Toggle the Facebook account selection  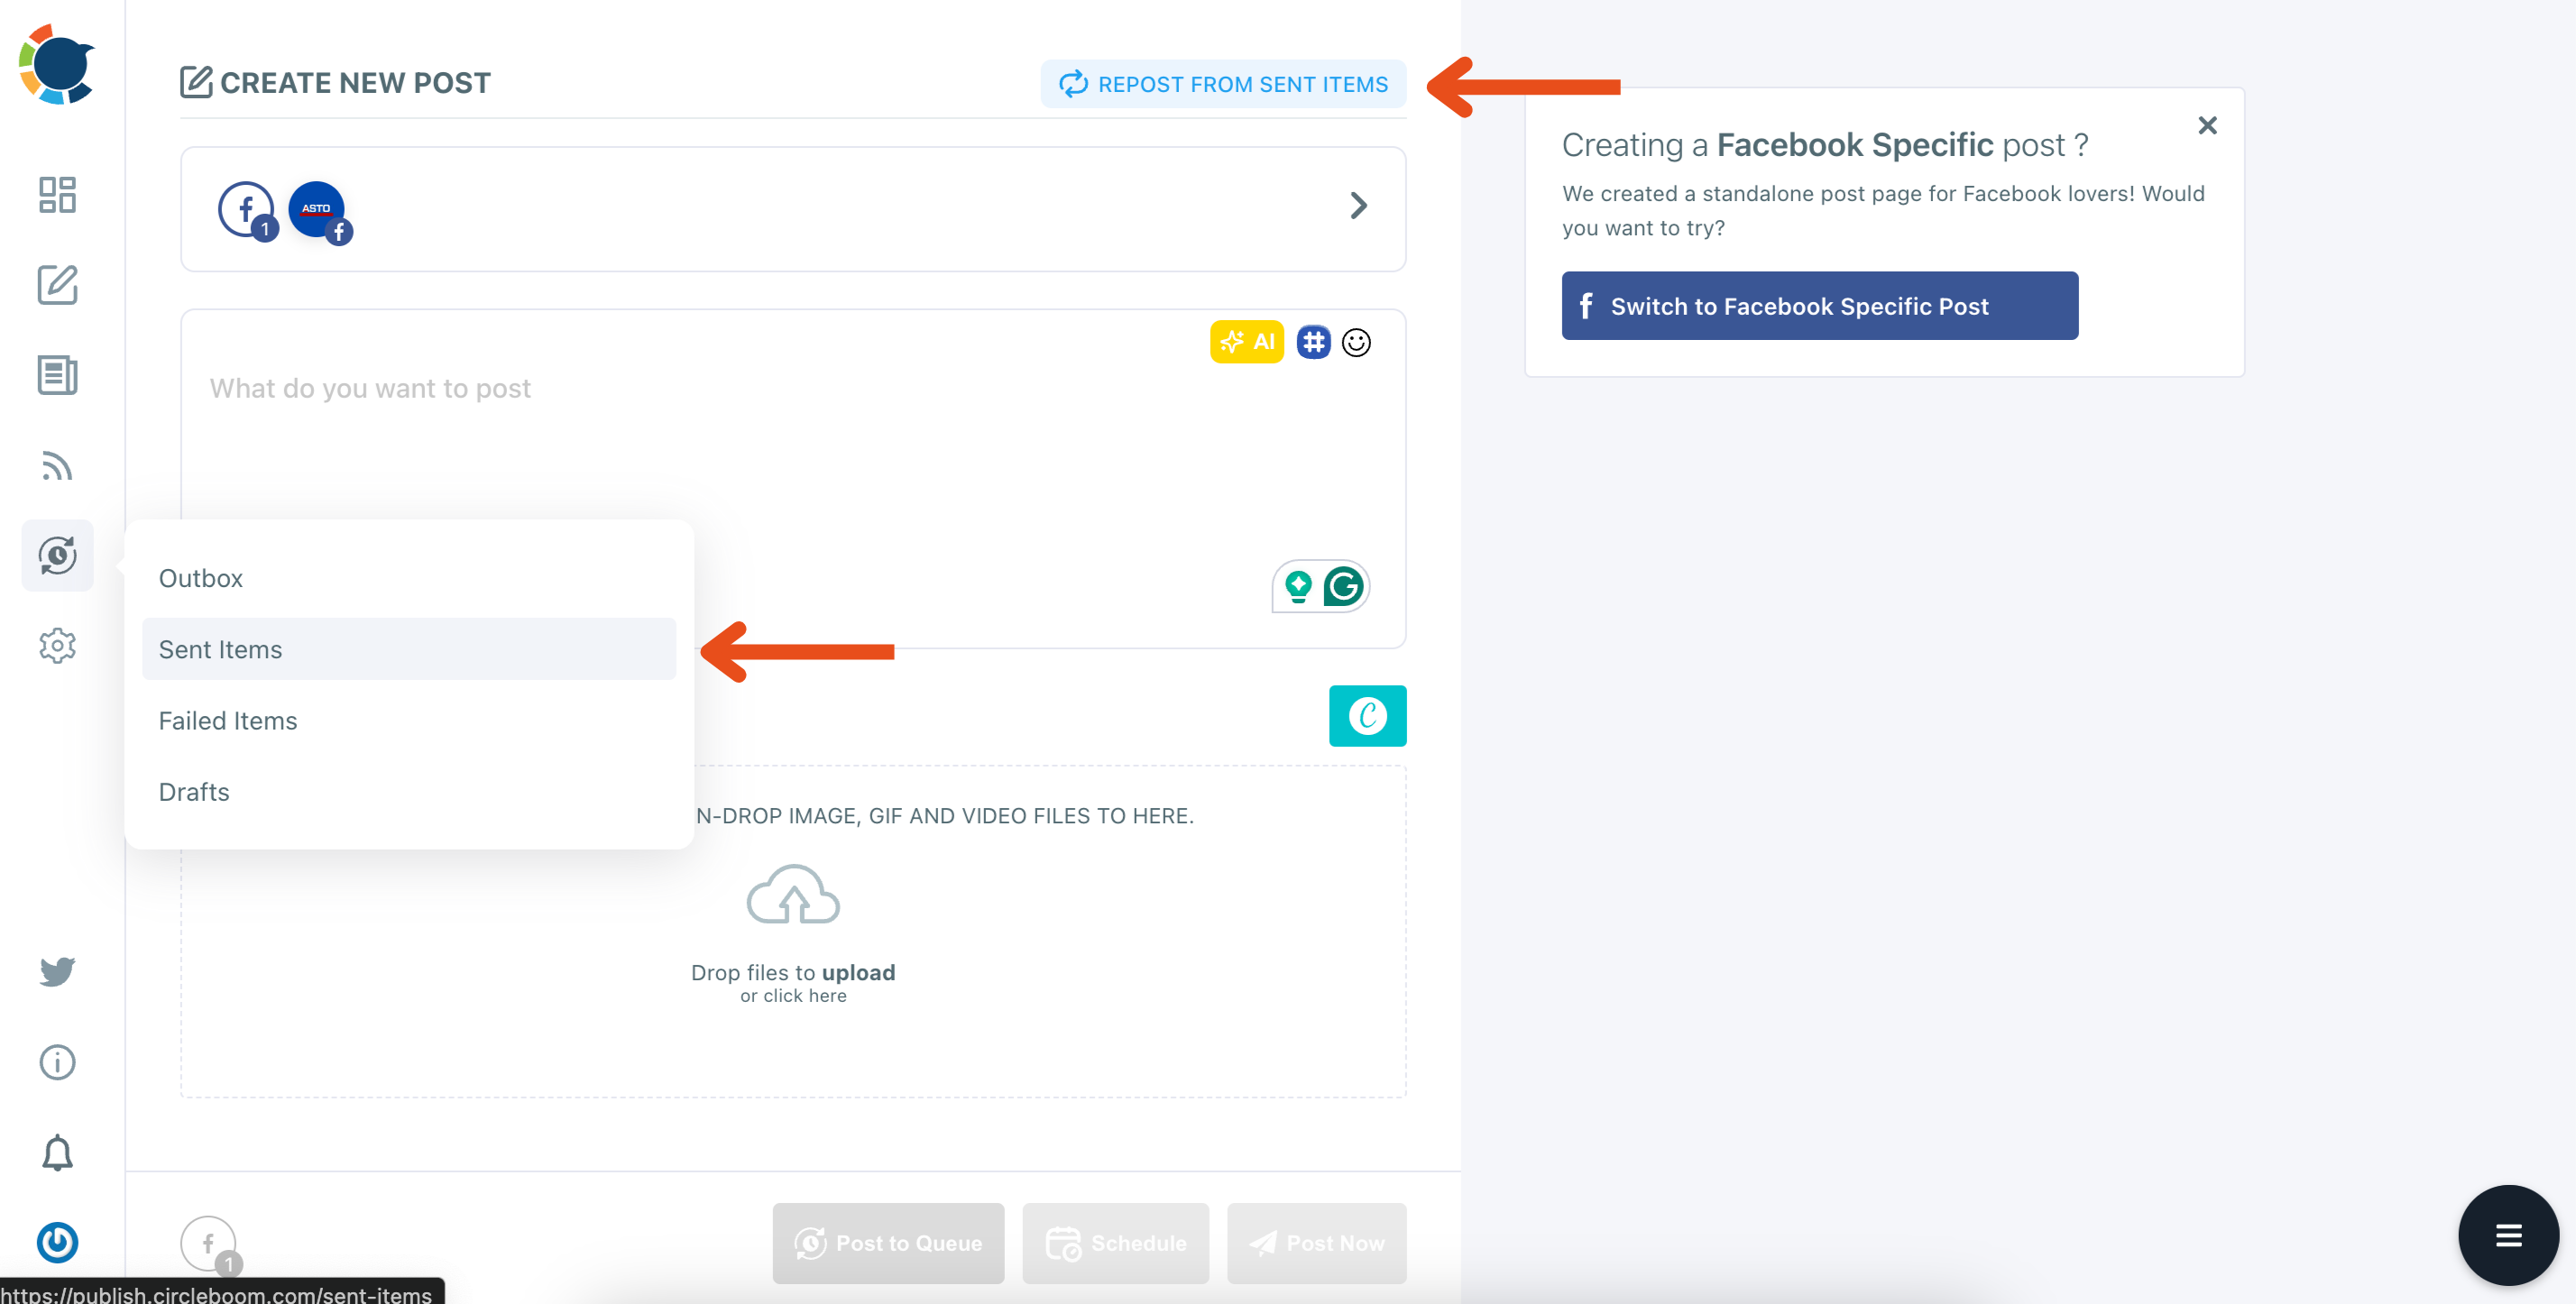[245, 209]
